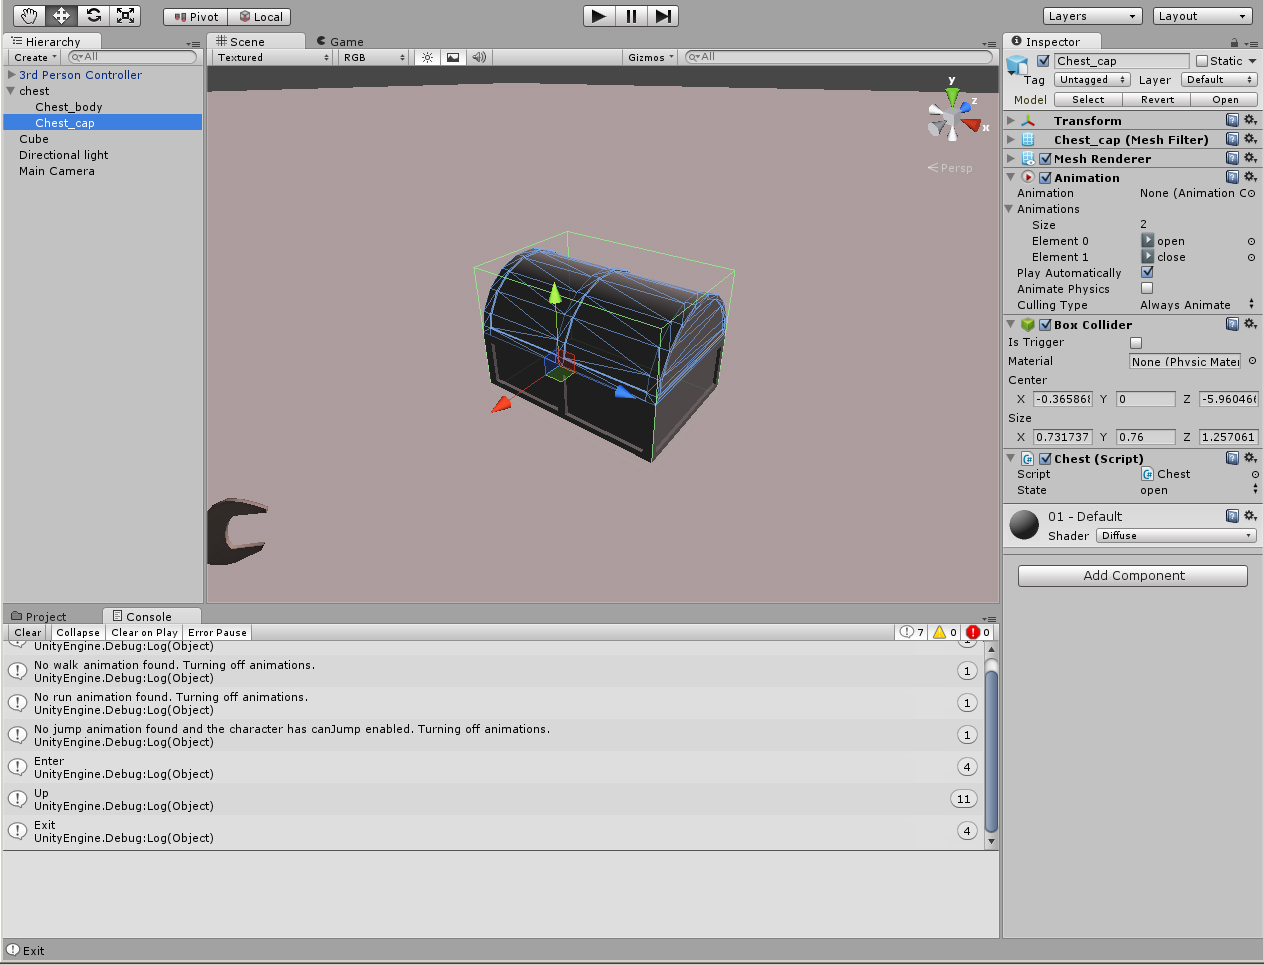Enable Is Trigger checkbox

1136,342
